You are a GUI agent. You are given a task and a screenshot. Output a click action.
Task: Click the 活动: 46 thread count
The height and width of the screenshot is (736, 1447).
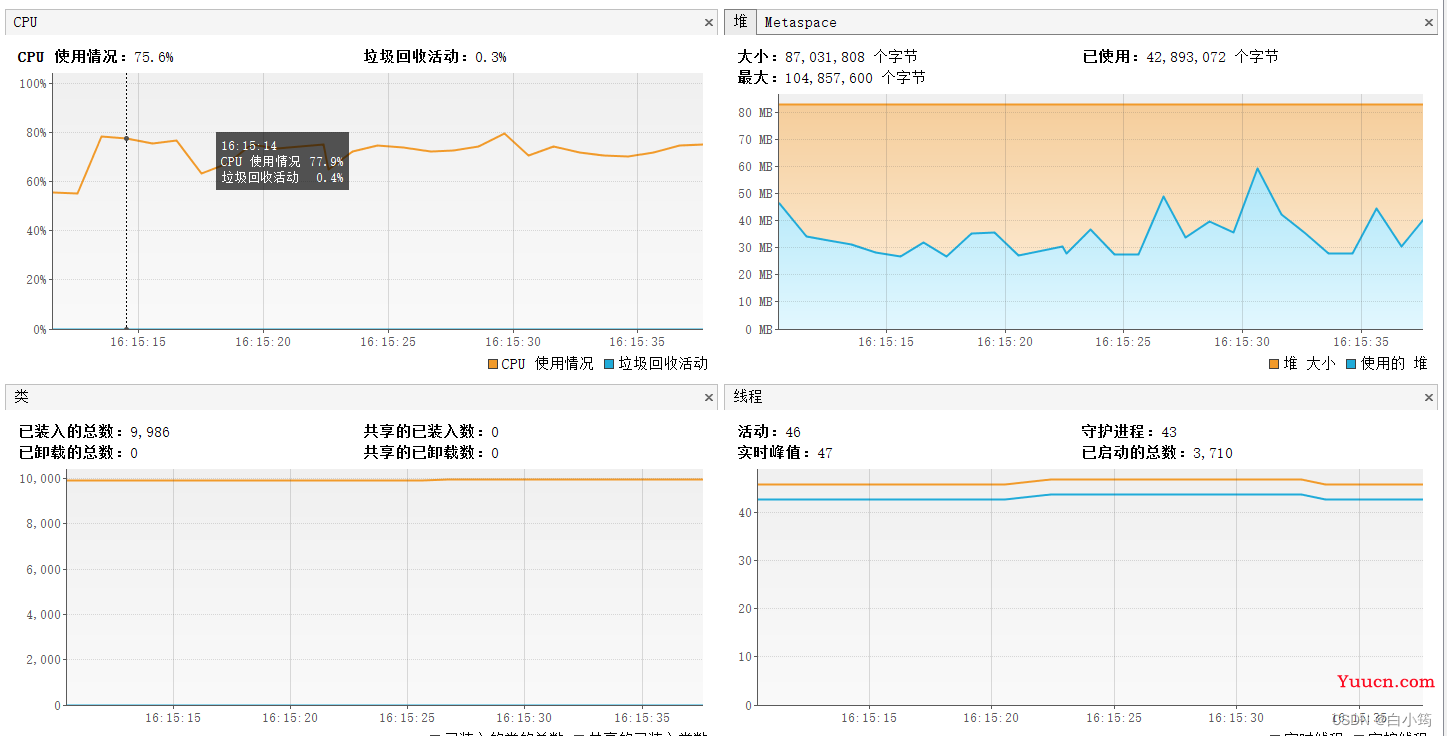(x=769, y=432)
